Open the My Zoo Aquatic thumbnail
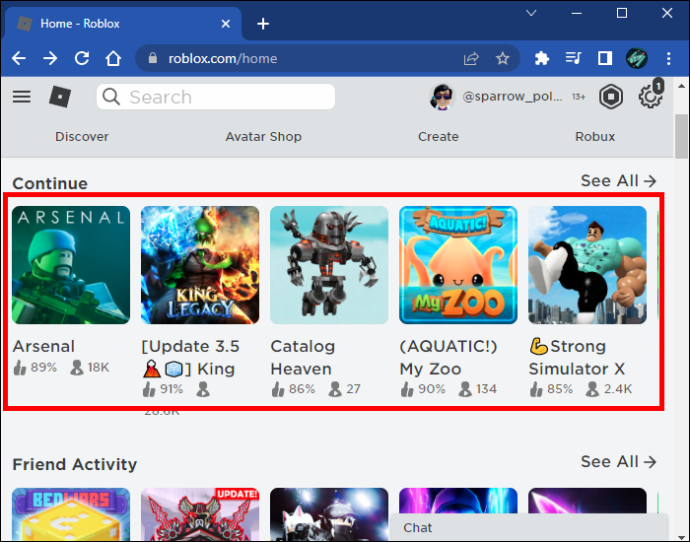 (458, 265)
